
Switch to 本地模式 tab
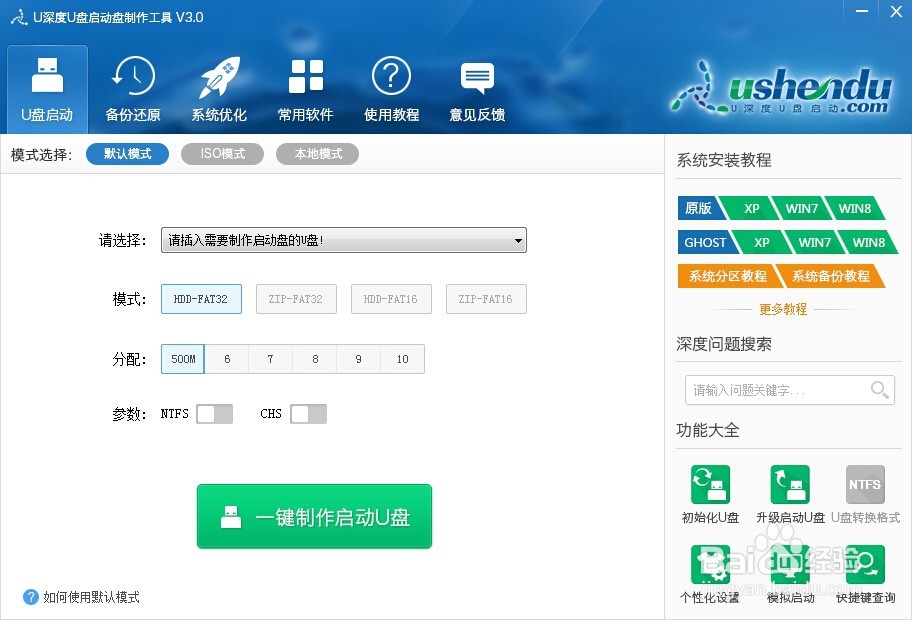(317, 153)
